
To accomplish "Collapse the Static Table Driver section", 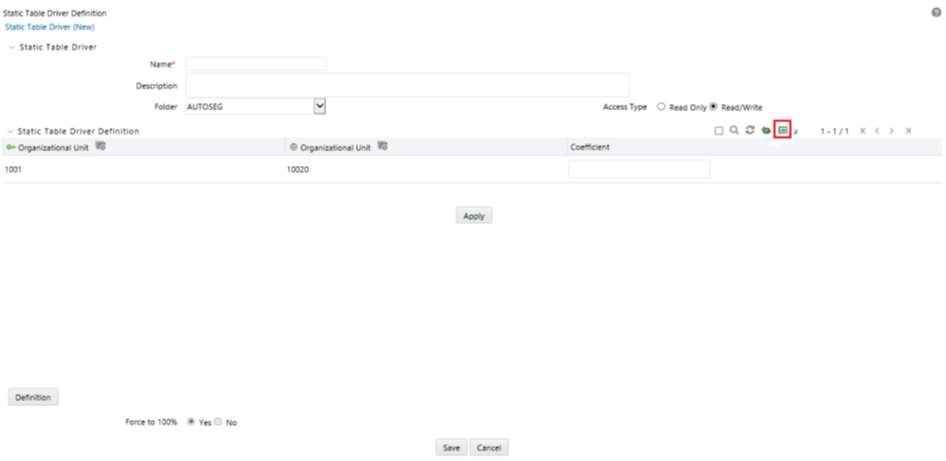I will tap(11, 47).
